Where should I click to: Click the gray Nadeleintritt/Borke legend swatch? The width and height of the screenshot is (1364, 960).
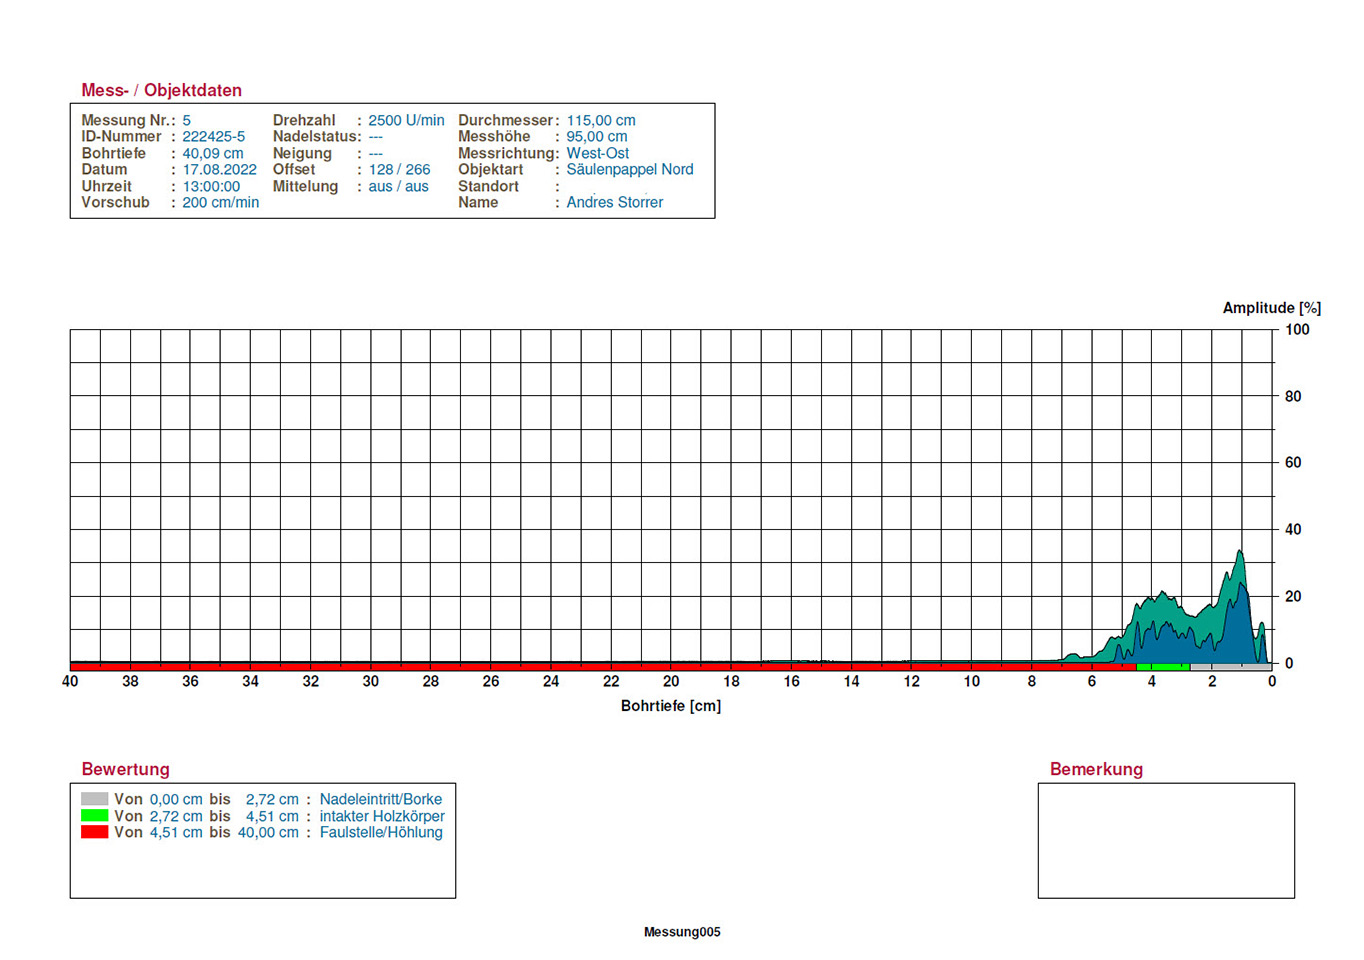point(94,799)
